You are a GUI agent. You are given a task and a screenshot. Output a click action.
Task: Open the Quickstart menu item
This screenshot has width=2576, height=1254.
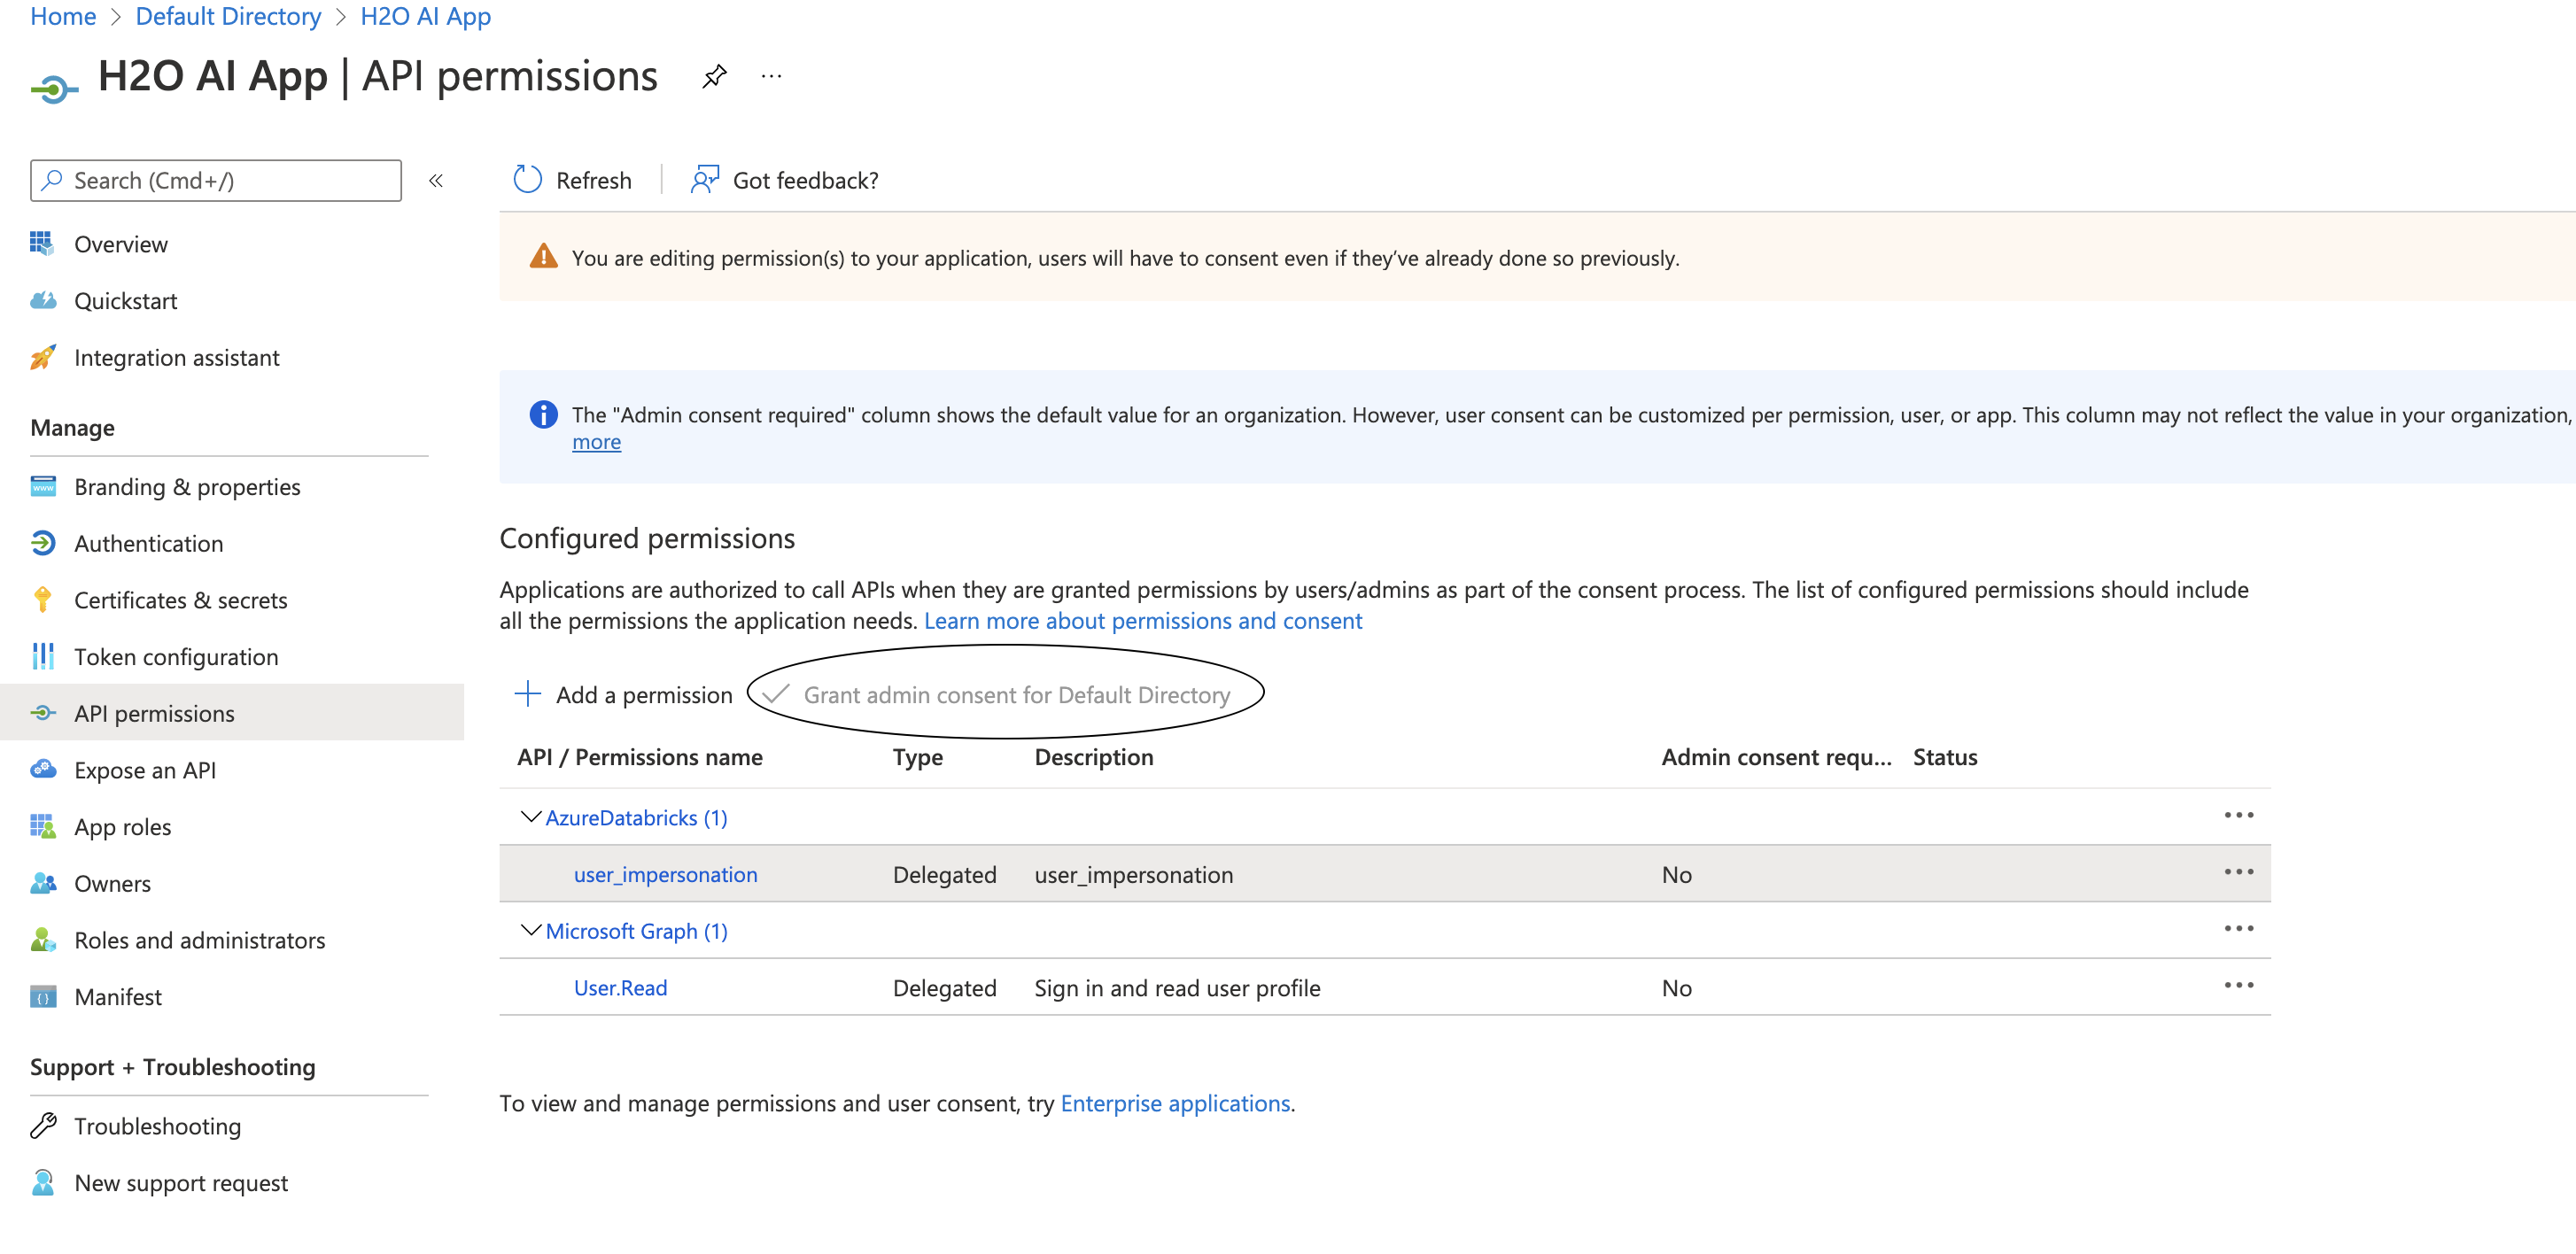pos(125,301)
